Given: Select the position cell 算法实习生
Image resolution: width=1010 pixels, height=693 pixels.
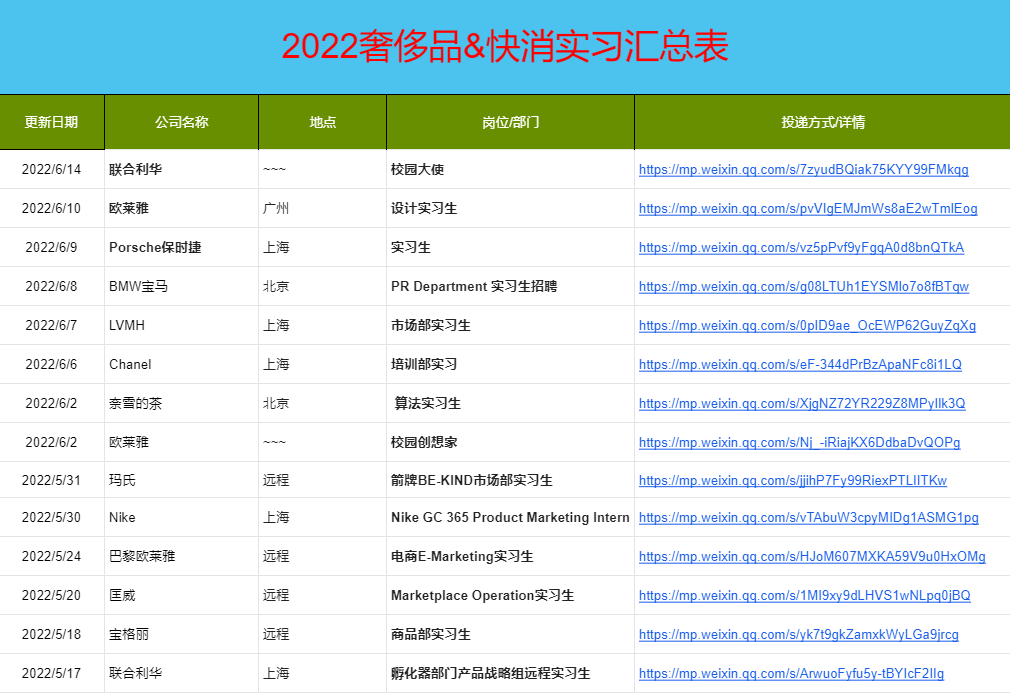Looking at the screenshot, I should click(511, 403).
